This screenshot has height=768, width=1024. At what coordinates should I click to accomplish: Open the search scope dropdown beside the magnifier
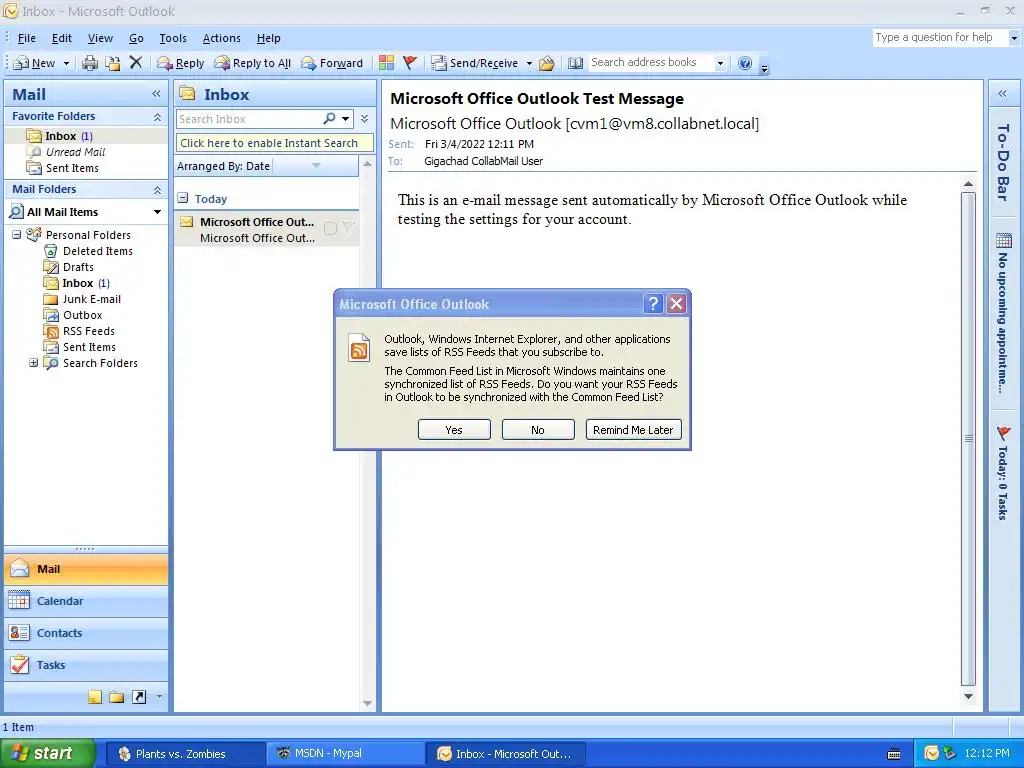pyautogui.click(x=345, y=119)
